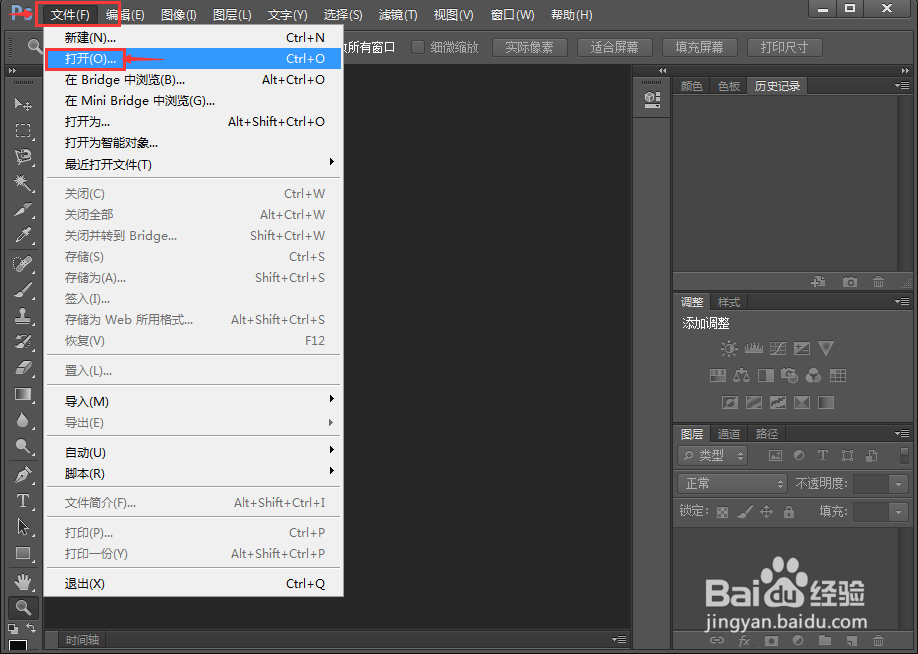Expand 自动(U) submenu
The image size is (918, 654).
pyautogui.click(x=193, y=453)
